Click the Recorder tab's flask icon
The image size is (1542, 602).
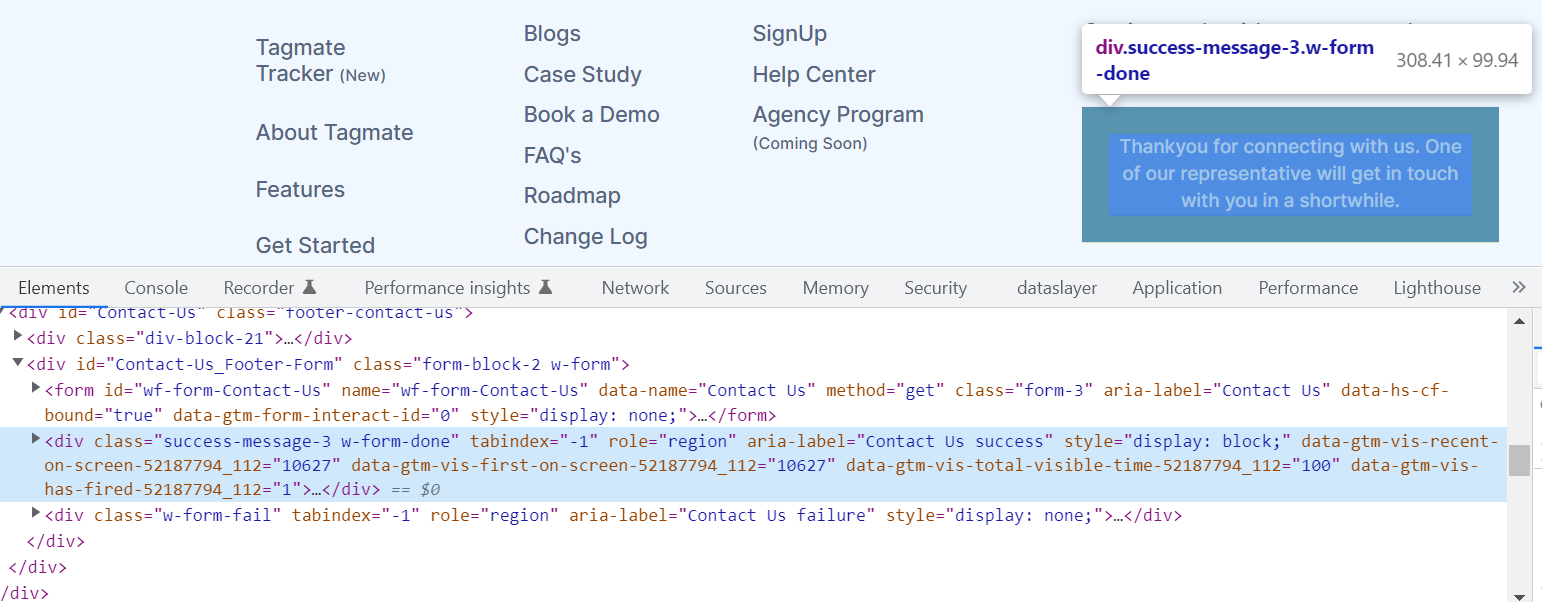pyautogui.click(x=310, y=288)
